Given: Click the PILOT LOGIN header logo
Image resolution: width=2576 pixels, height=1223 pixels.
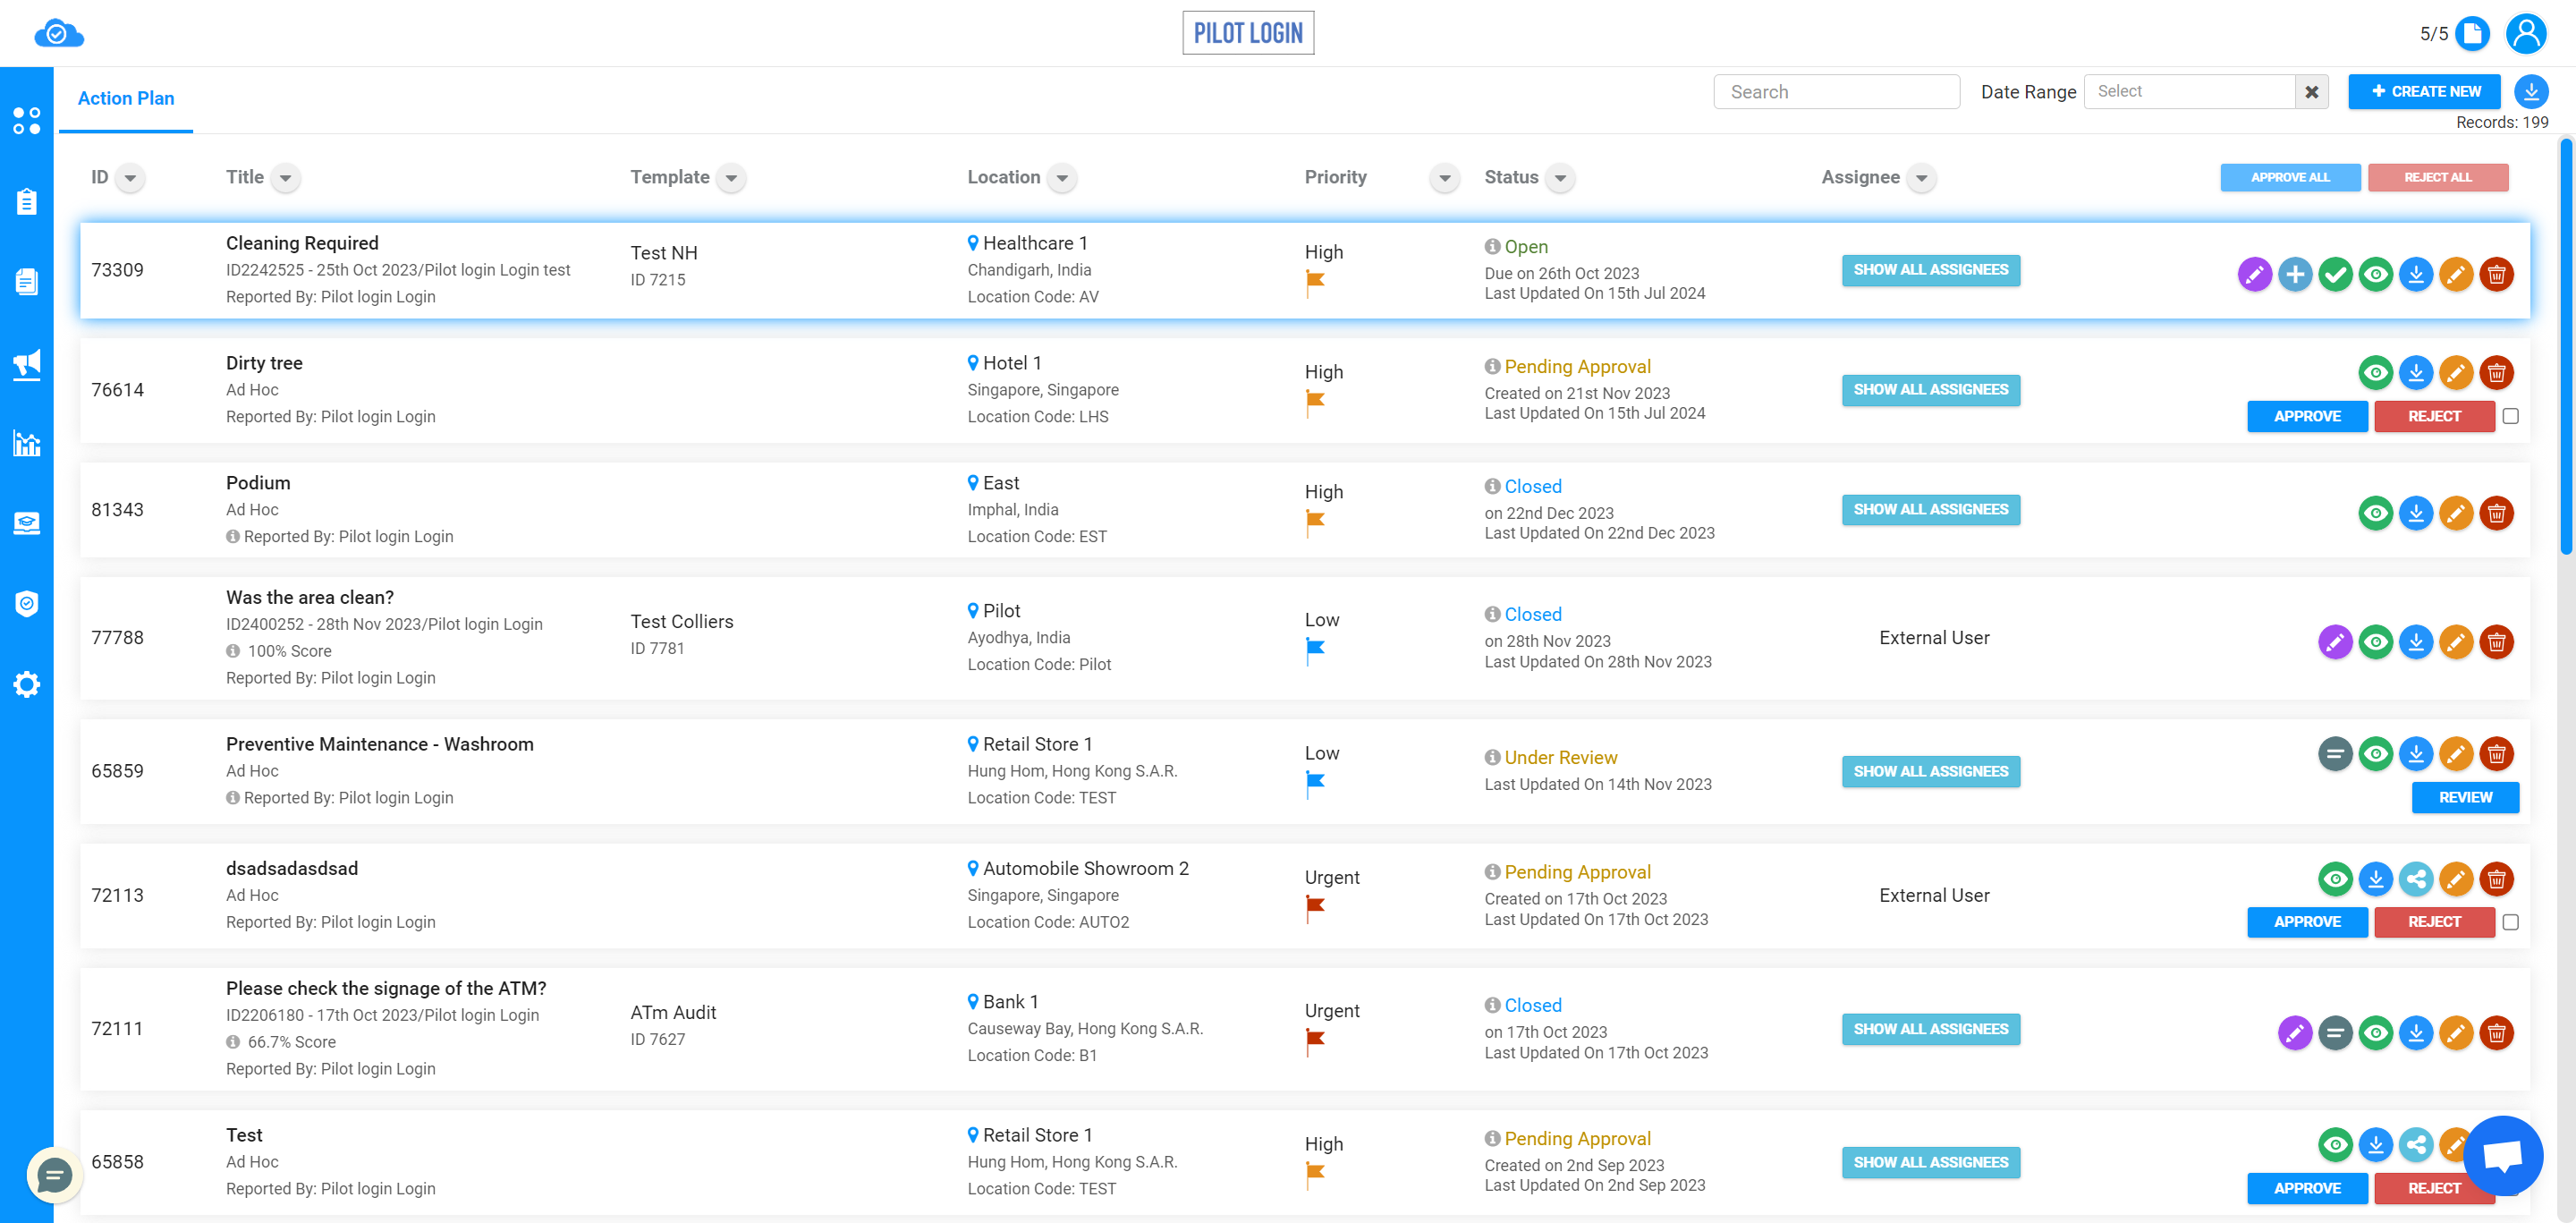Looking at the screenshot, I should click(x=1248, y=33).
